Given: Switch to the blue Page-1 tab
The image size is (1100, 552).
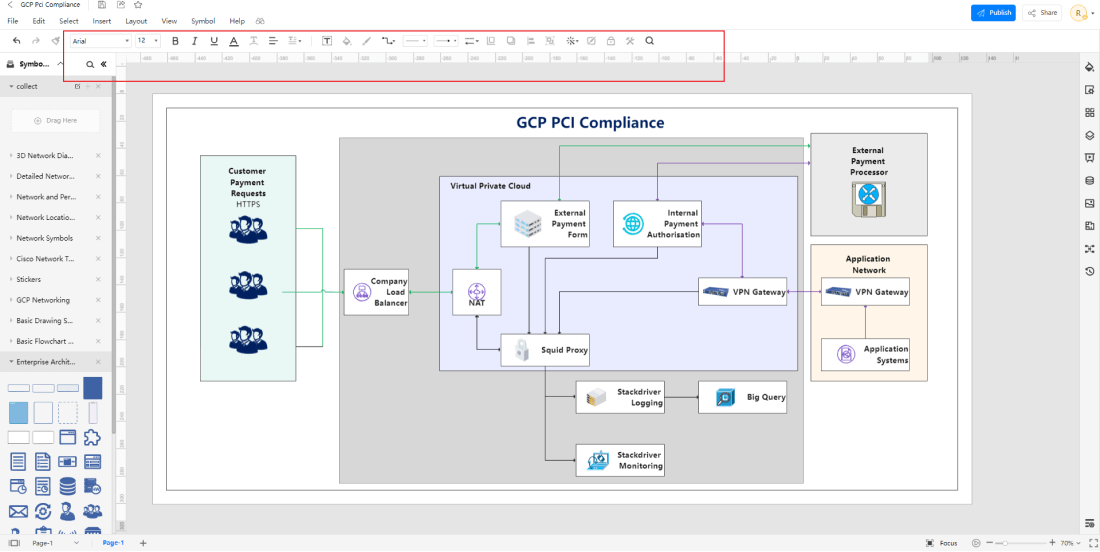Looking at the screenshot, I should tap(113, 543).
